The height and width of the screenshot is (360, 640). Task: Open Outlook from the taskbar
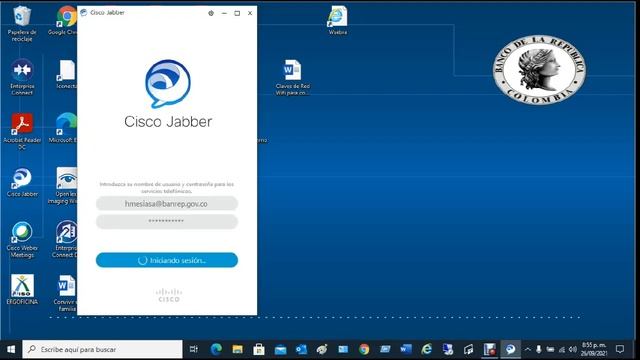pos(301,349)
